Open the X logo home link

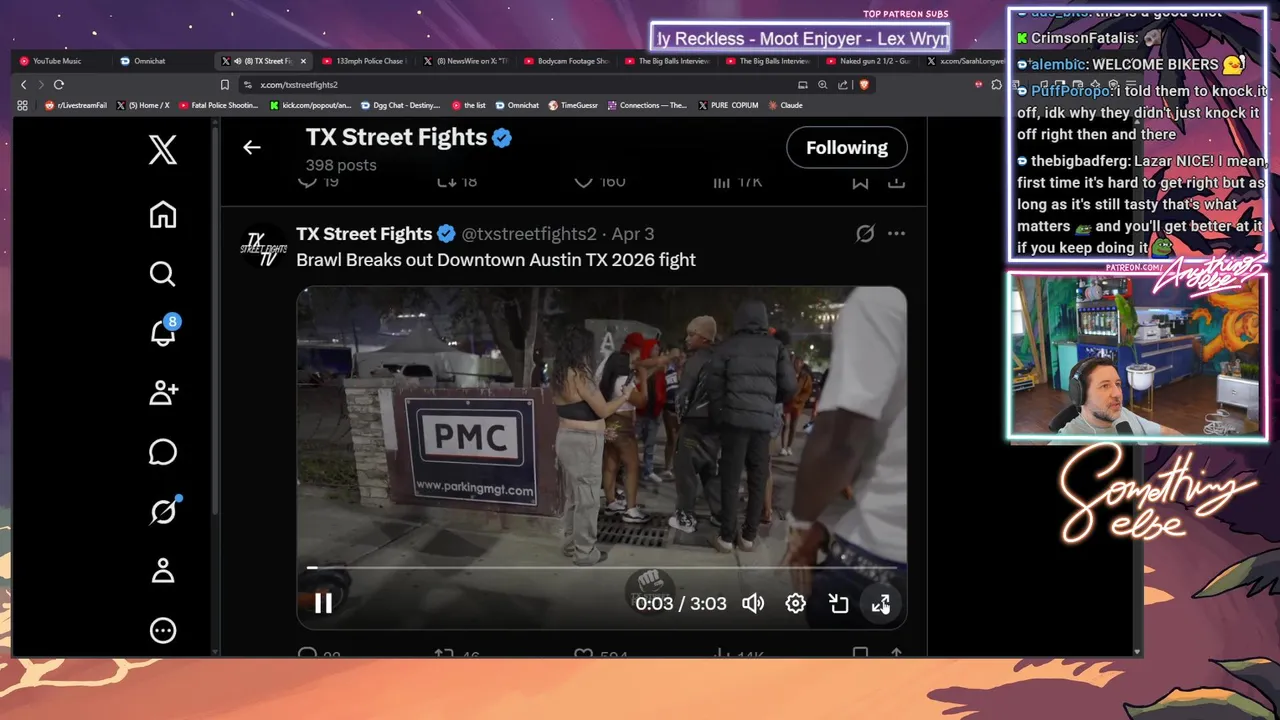click(163, 150)
